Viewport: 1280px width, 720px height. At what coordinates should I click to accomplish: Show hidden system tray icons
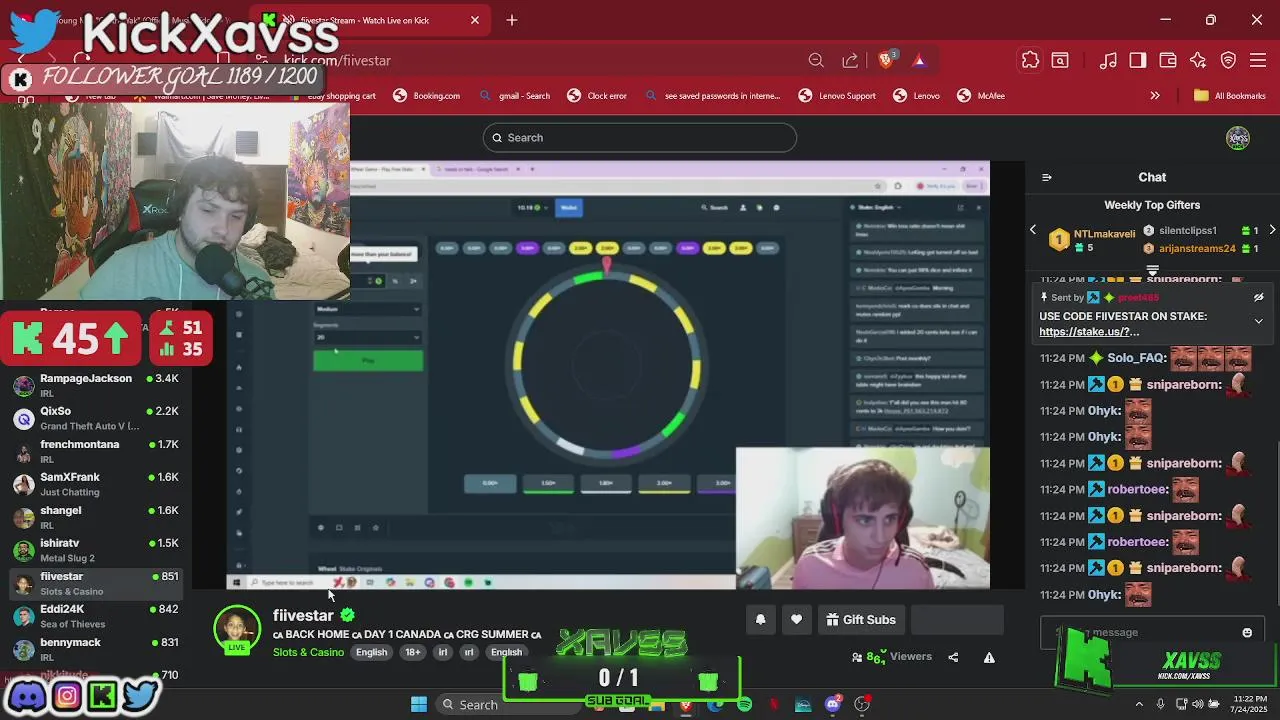(x=1139, y=705)
